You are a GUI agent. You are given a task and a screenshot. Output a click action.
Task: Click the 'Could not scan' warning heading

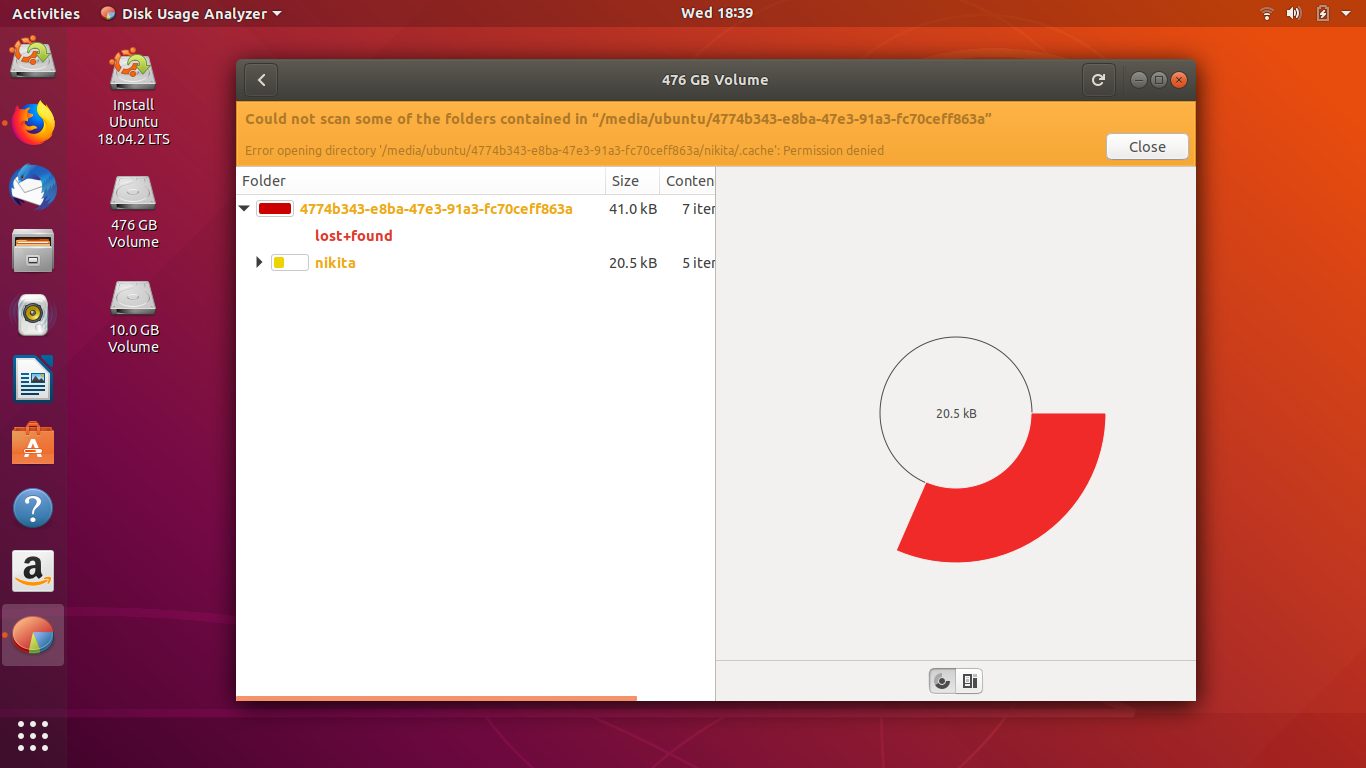[x=618, y=119]
